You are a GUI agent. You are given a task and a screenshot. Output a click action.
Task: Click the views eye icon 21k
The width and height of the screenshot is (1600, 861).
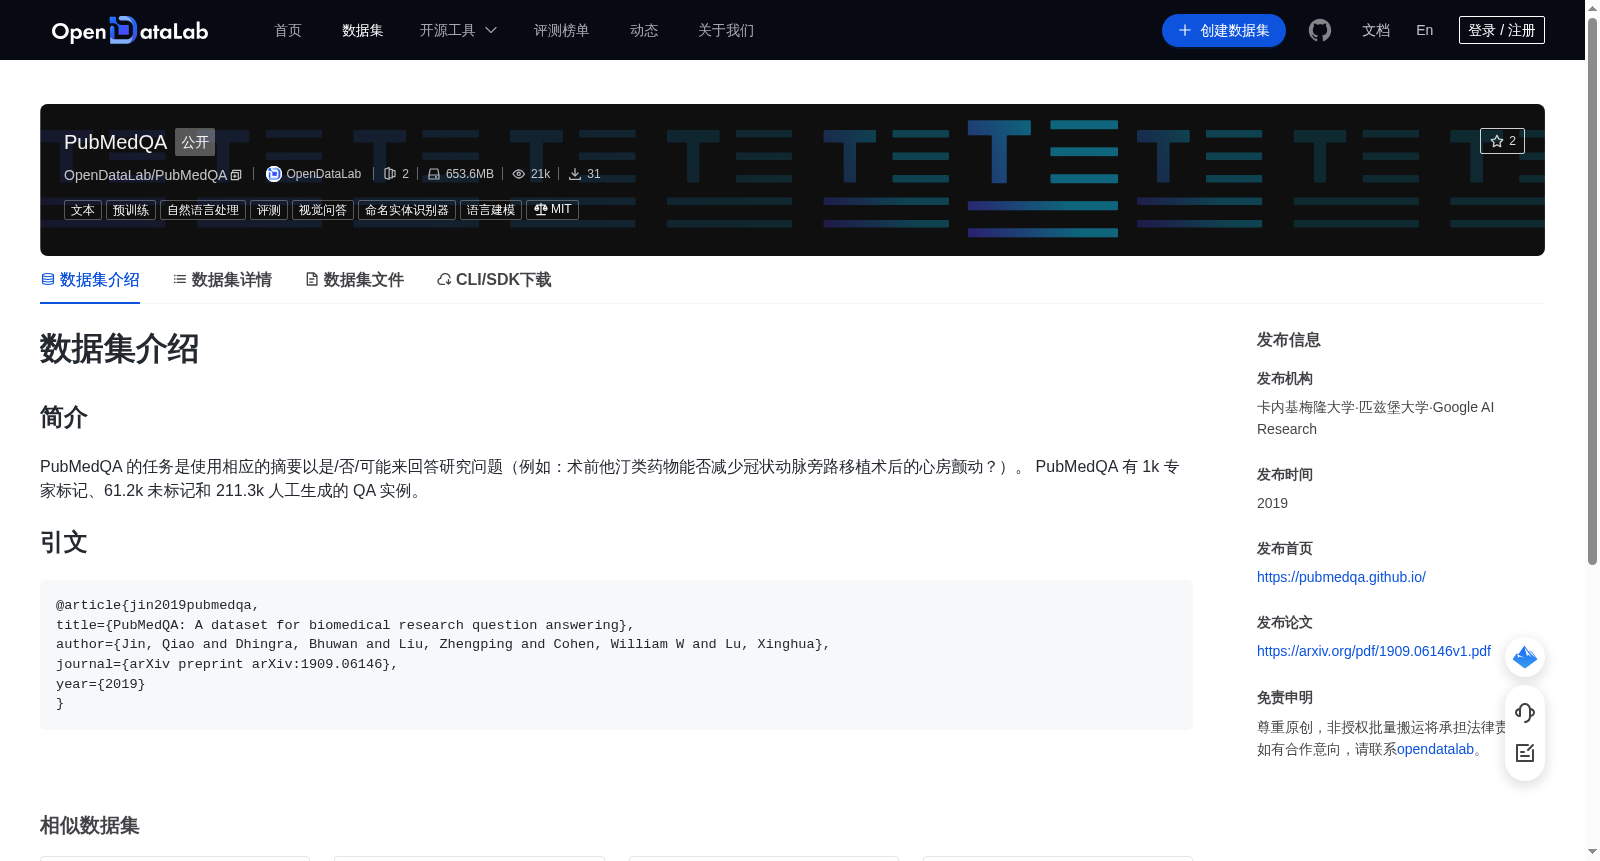519,174
